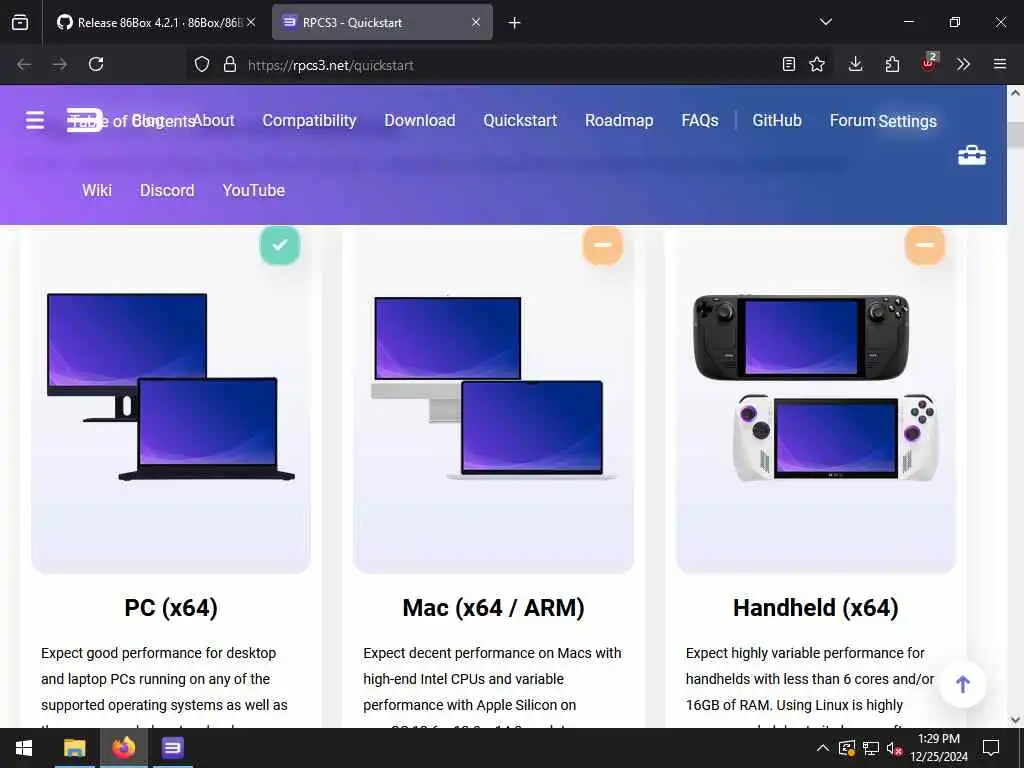
Task: Click the muted volume tray icon
Action: pos(894,748)
